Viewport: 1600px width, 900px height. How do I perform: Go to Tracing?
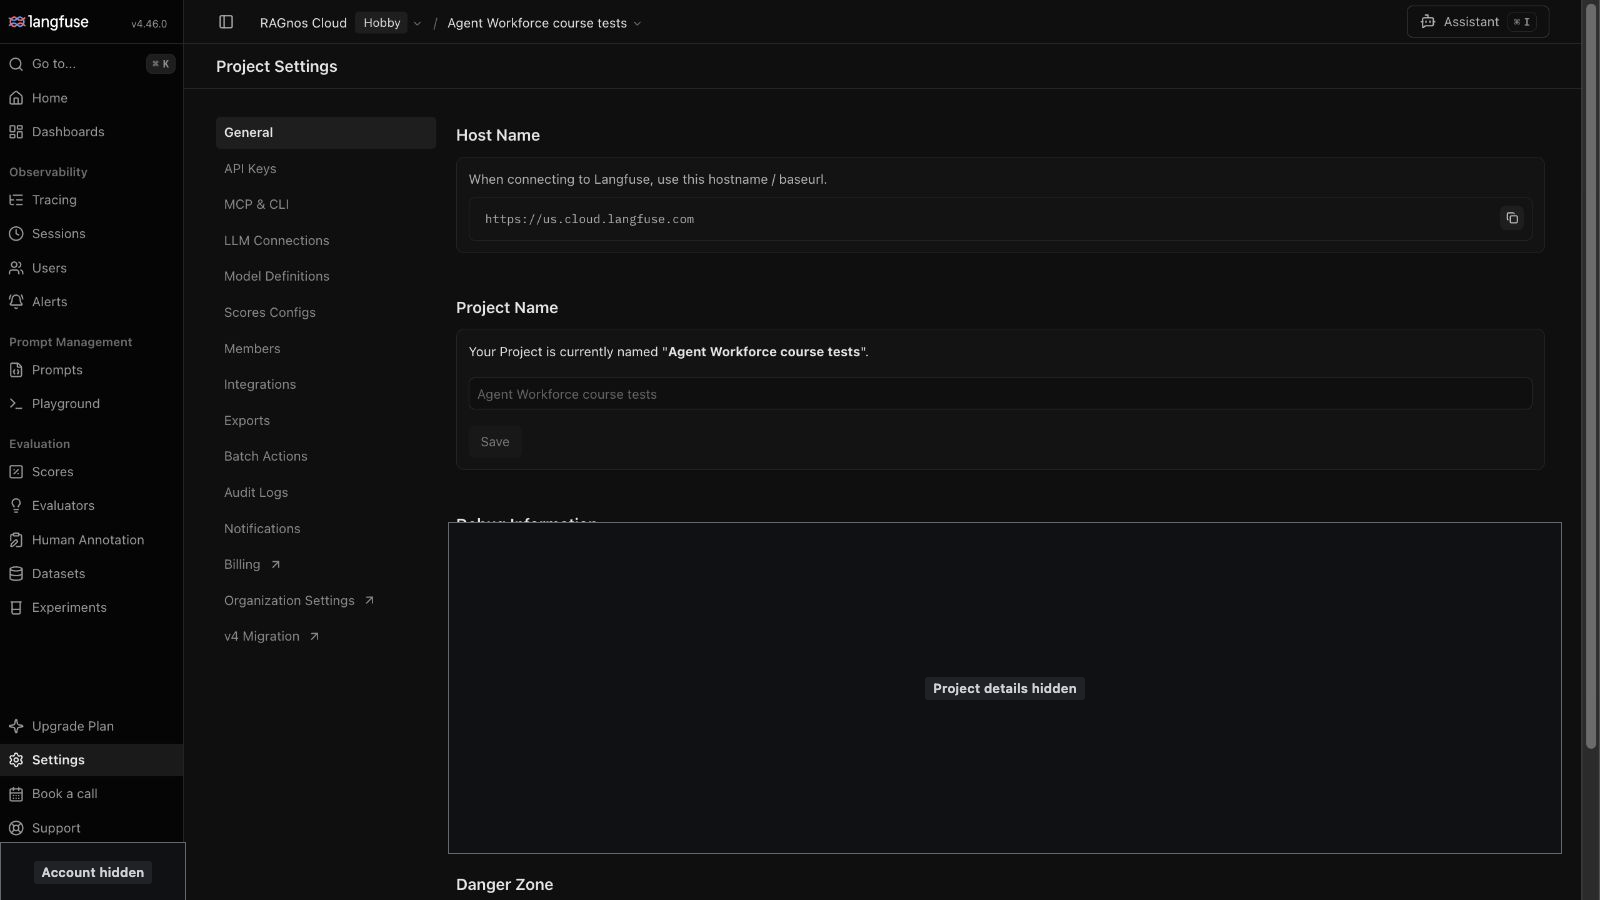coord(91,200)
